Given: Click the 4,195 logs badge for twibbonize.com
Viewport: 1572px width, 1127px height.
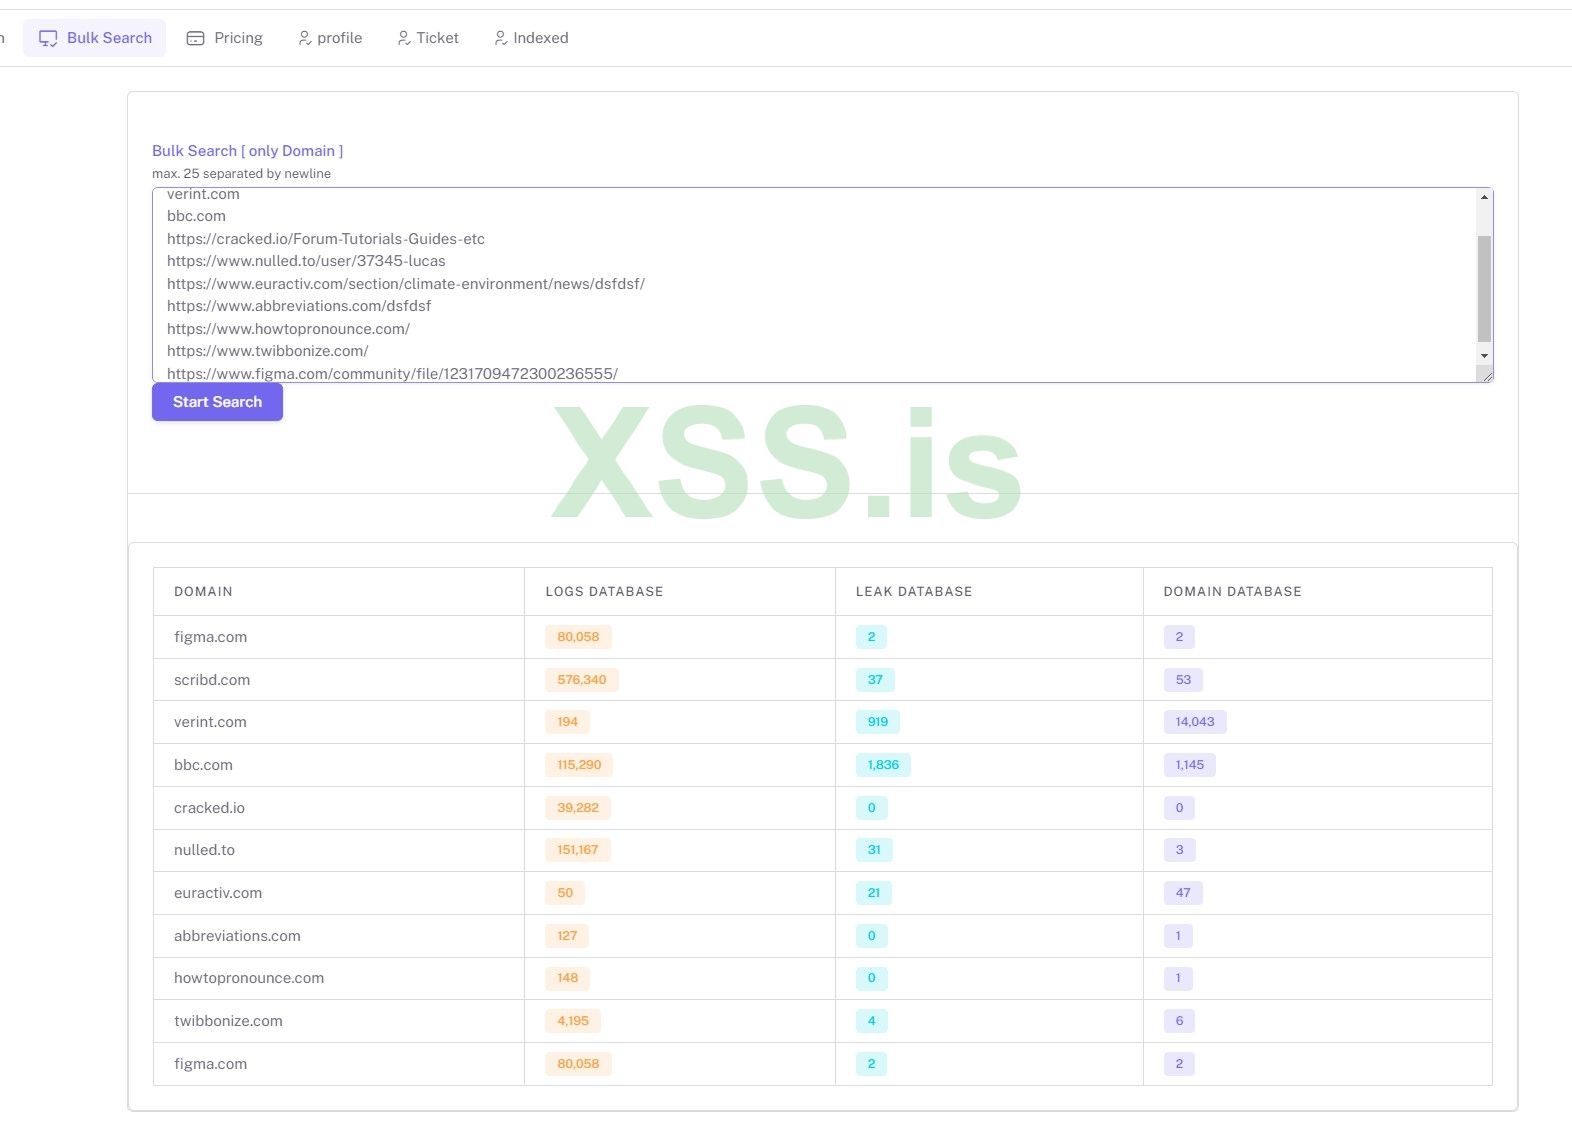Looking at the screenshot, I should tap(573, 1021).
